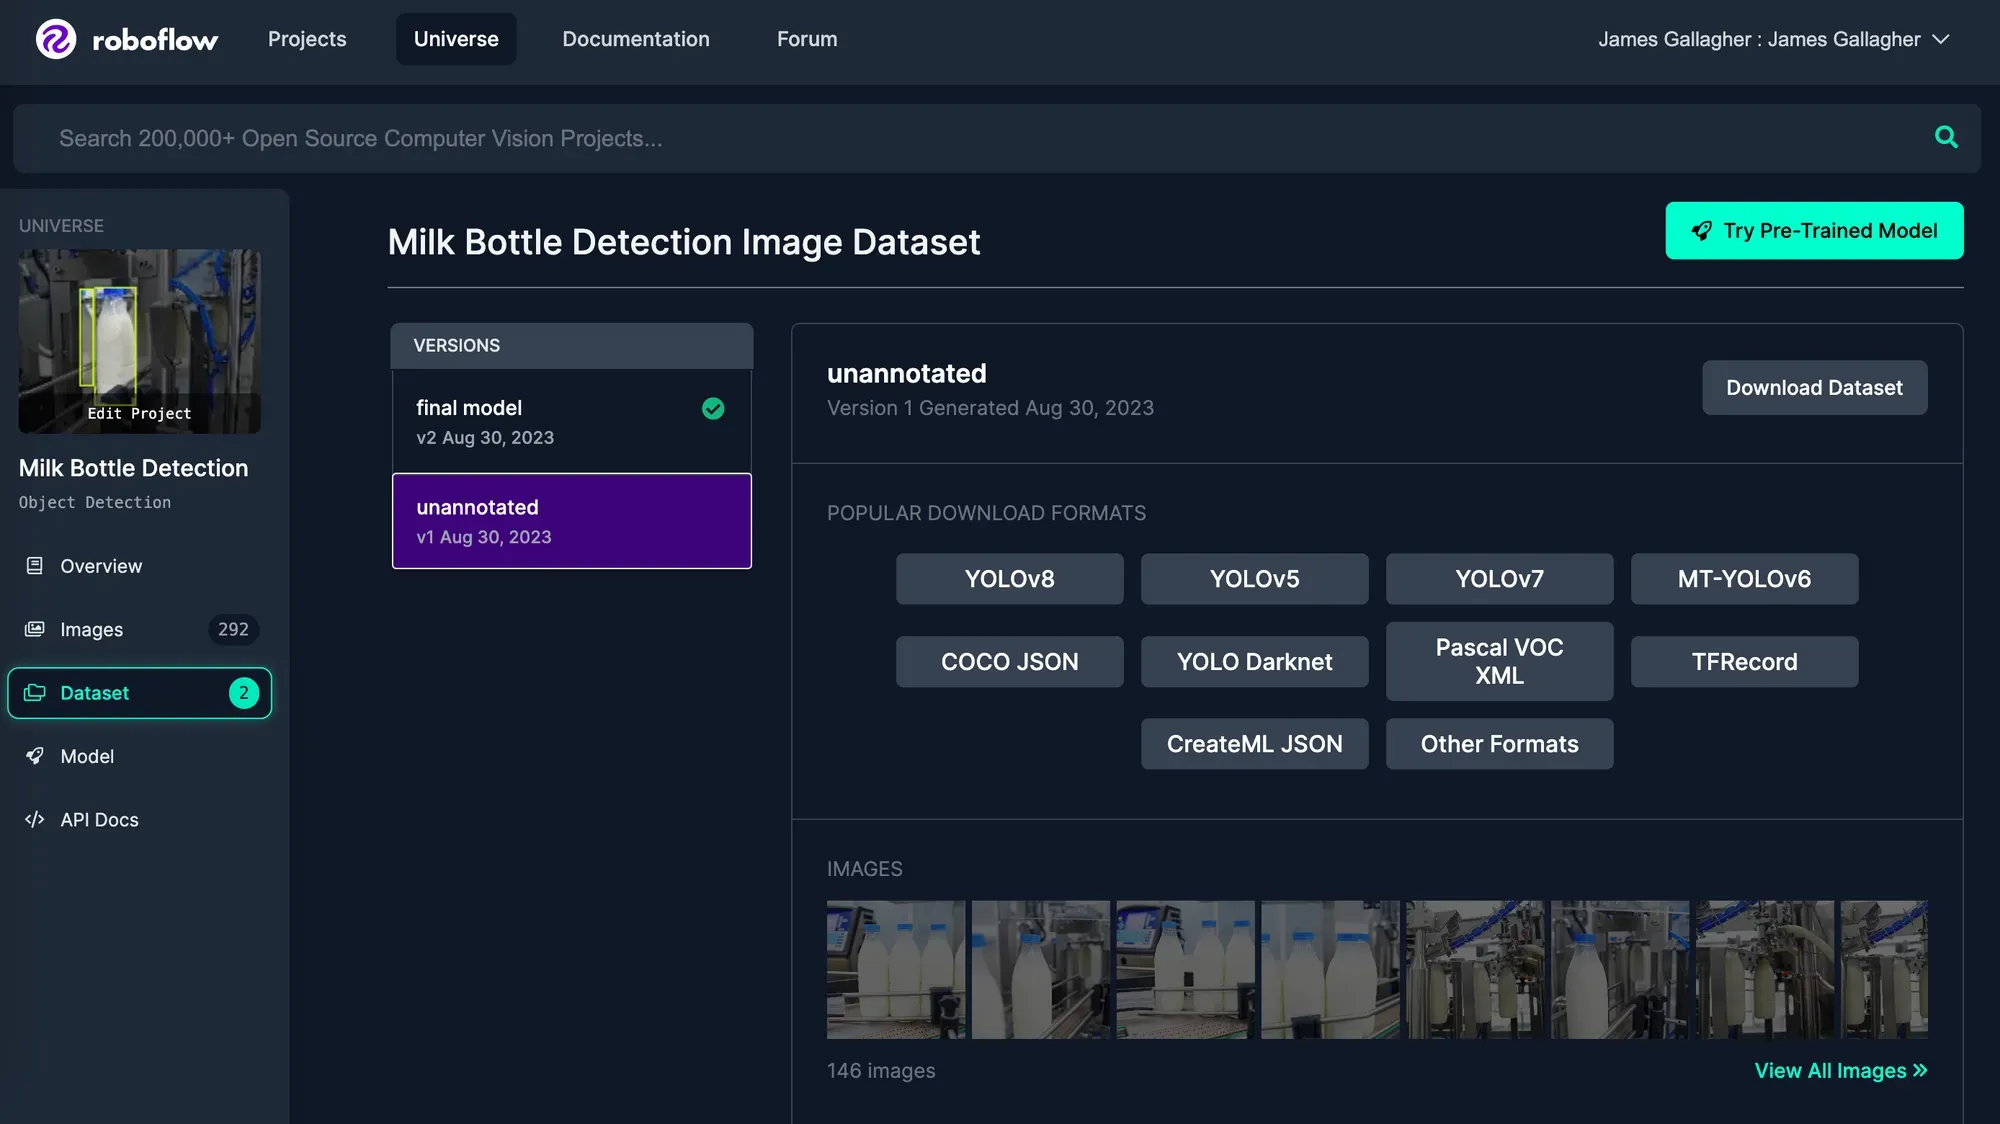Click the Dataset folder icon
The height and width of the screenshot is (1124, 2000).
coord(35,693)
